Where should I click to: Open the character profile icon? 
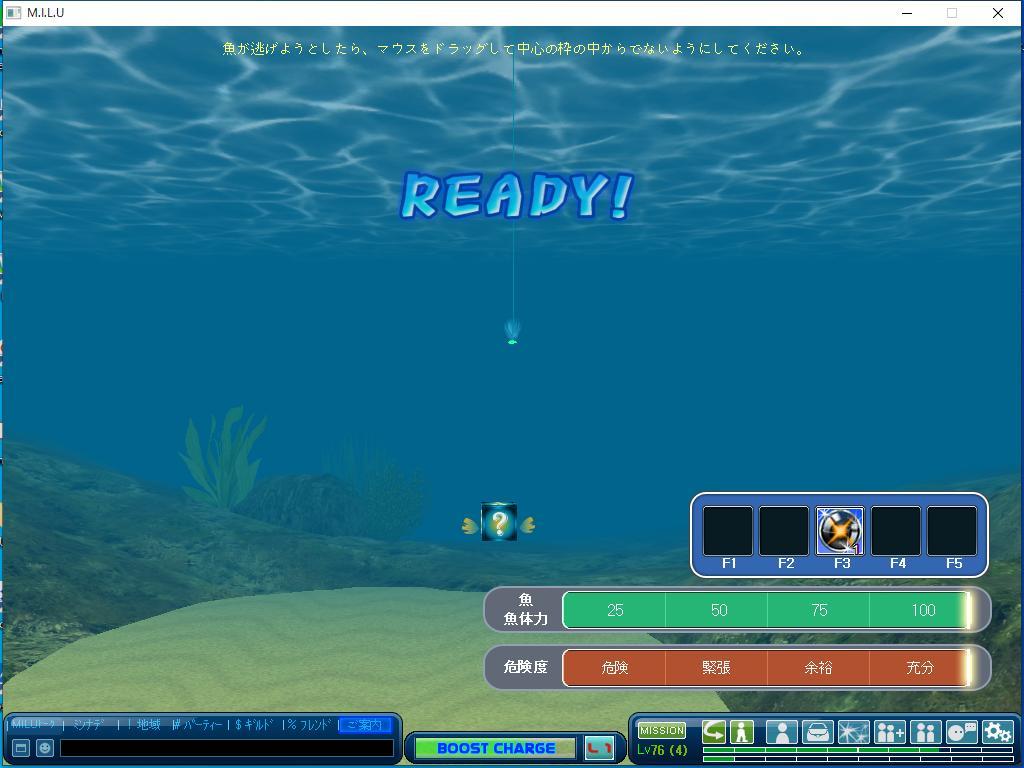pos(782,731)
